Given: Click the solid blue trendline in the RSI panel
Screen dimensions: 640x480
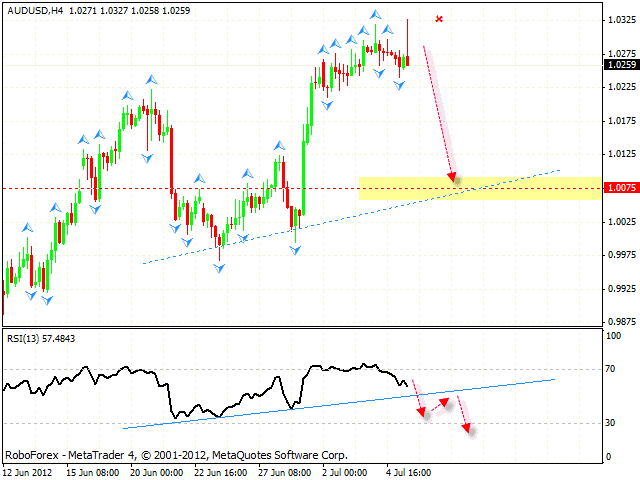Looking at the screenshot, I should pos(300,408).
